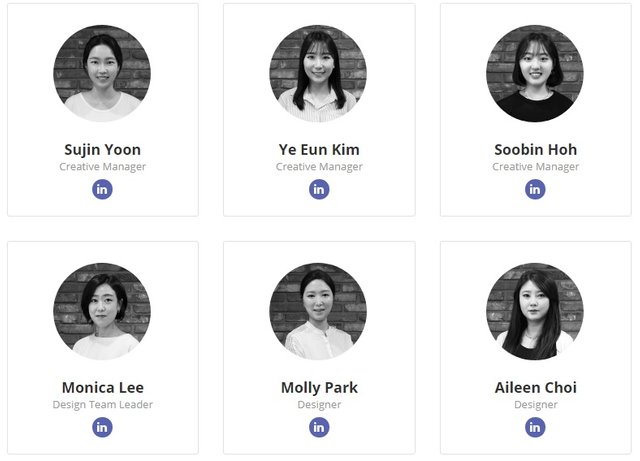Screen dimensions: 640x461
Task: Select the Sujin Yoon name heading
Action: [x=102, y=150]
